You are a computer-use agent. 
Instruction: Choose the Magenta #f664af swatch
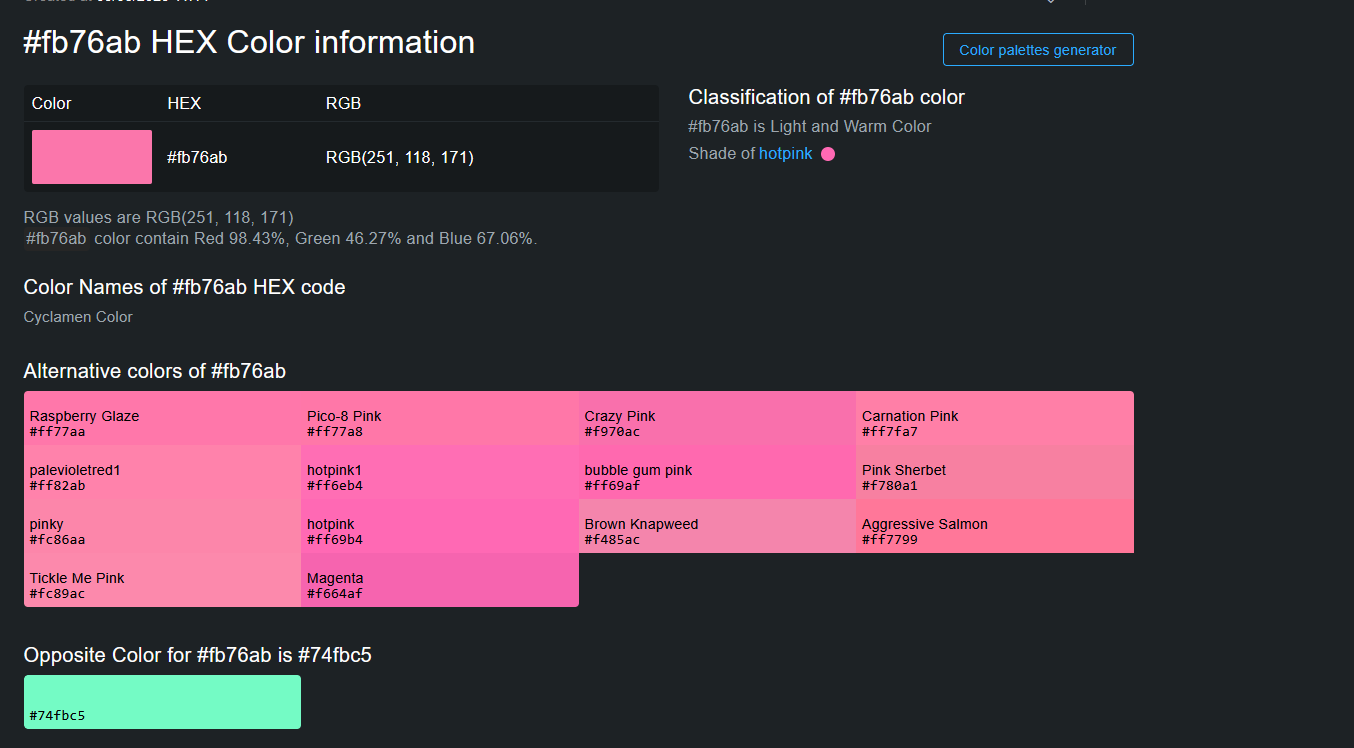click(x=440, y=580)
